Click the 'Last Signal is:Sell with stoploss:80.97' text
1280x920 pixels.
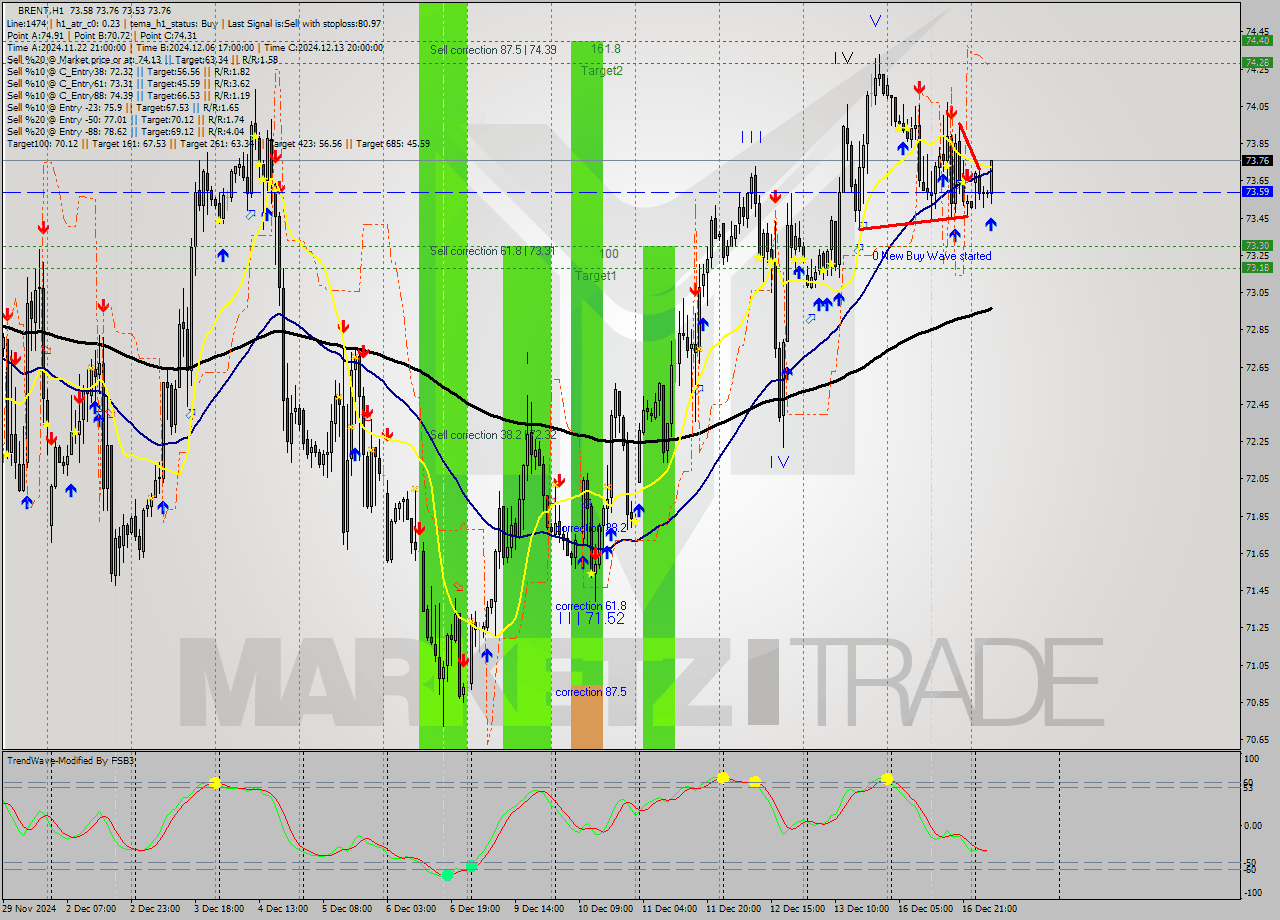304,23
